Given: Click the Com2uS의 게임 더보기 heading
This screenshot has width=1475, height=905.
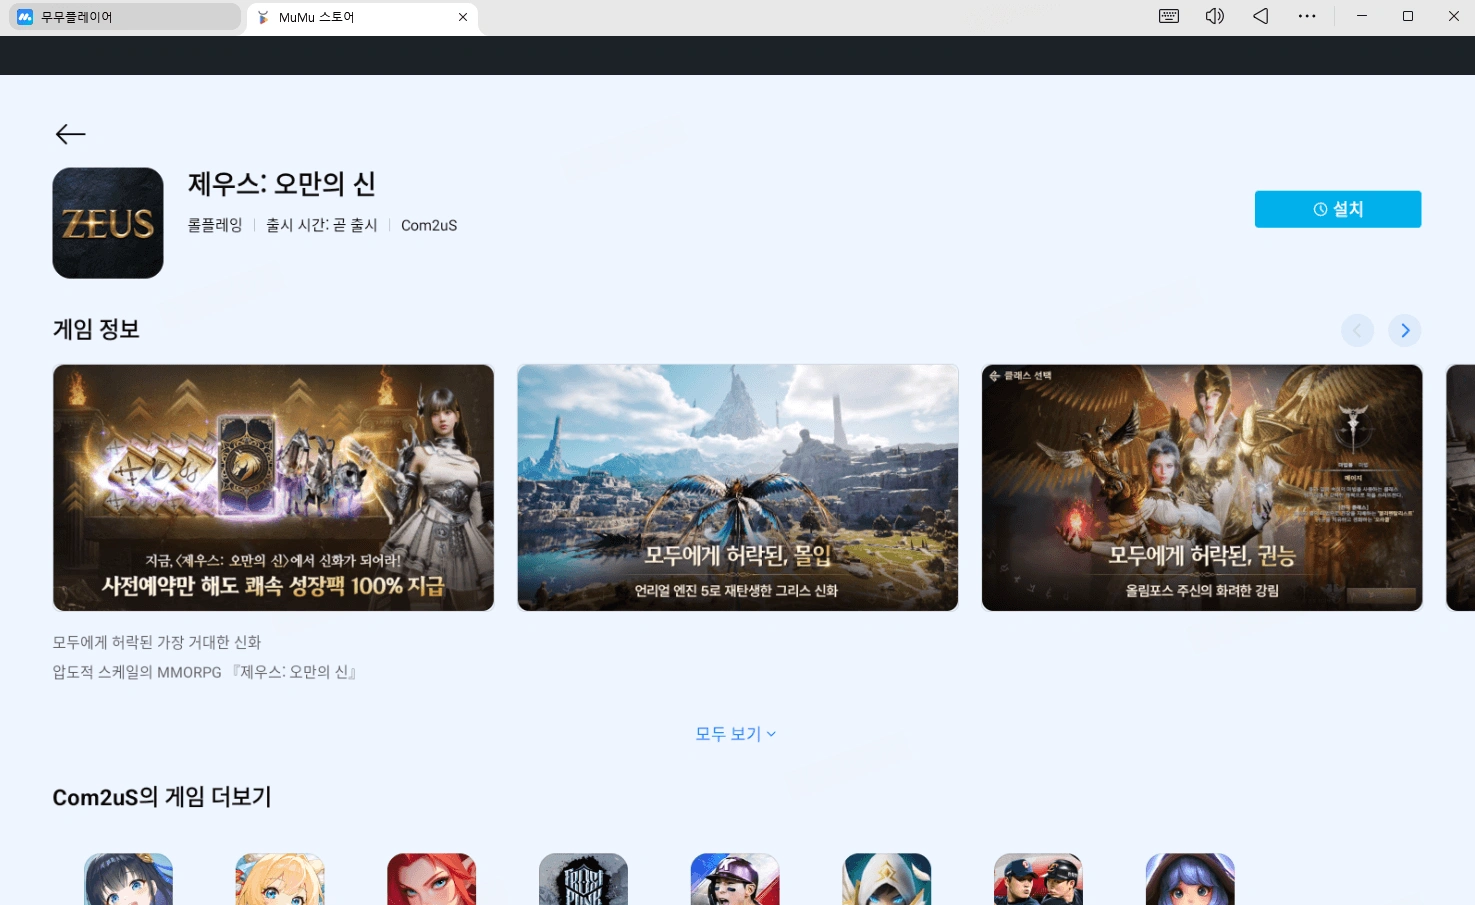Looking at the screenshot, I should point(162,797).
